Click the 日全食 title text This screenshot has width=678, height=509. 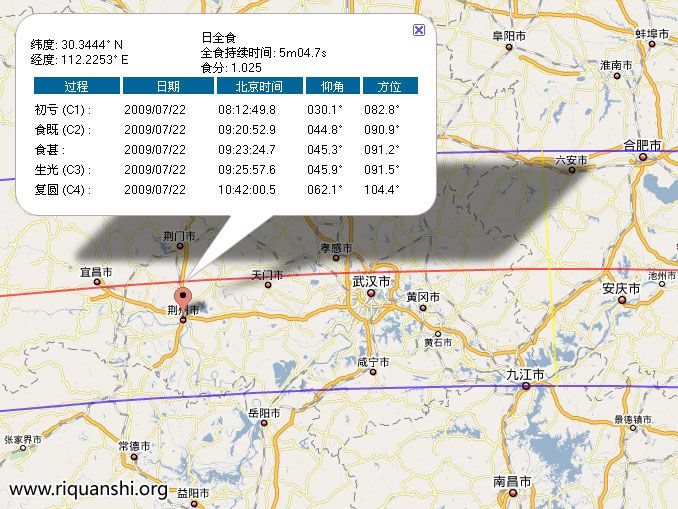[x=219, y=38]
